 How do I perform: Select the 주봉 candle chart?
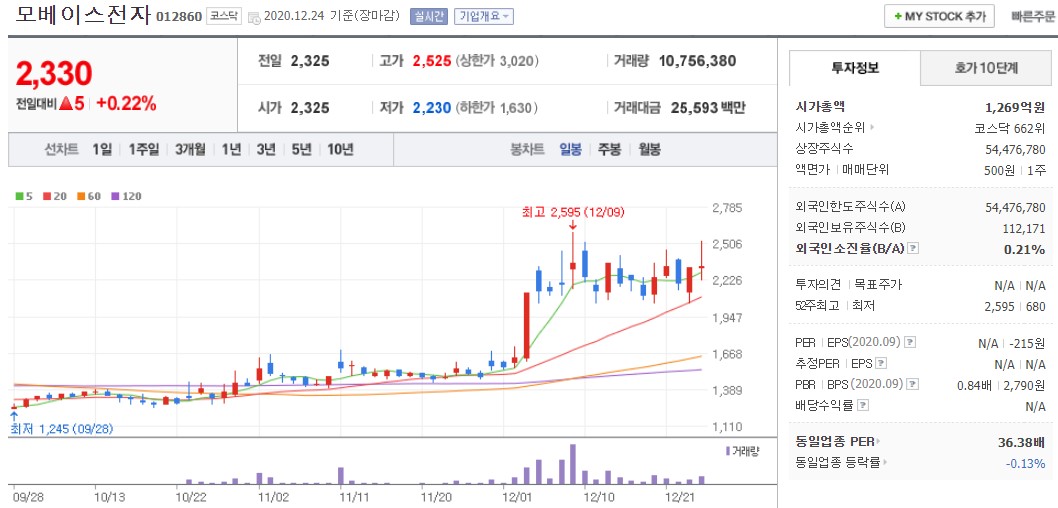(609, 149)
